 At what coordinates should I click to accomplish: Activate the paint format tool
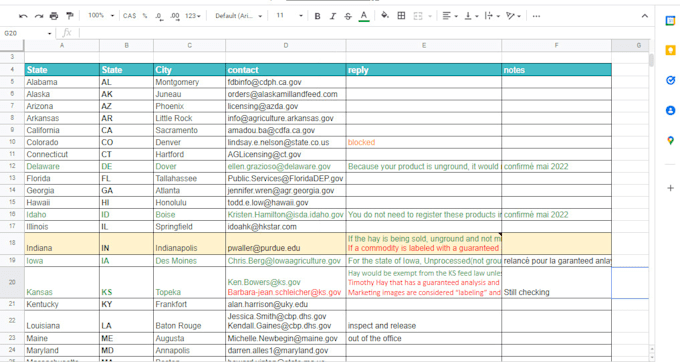(69, 16)
